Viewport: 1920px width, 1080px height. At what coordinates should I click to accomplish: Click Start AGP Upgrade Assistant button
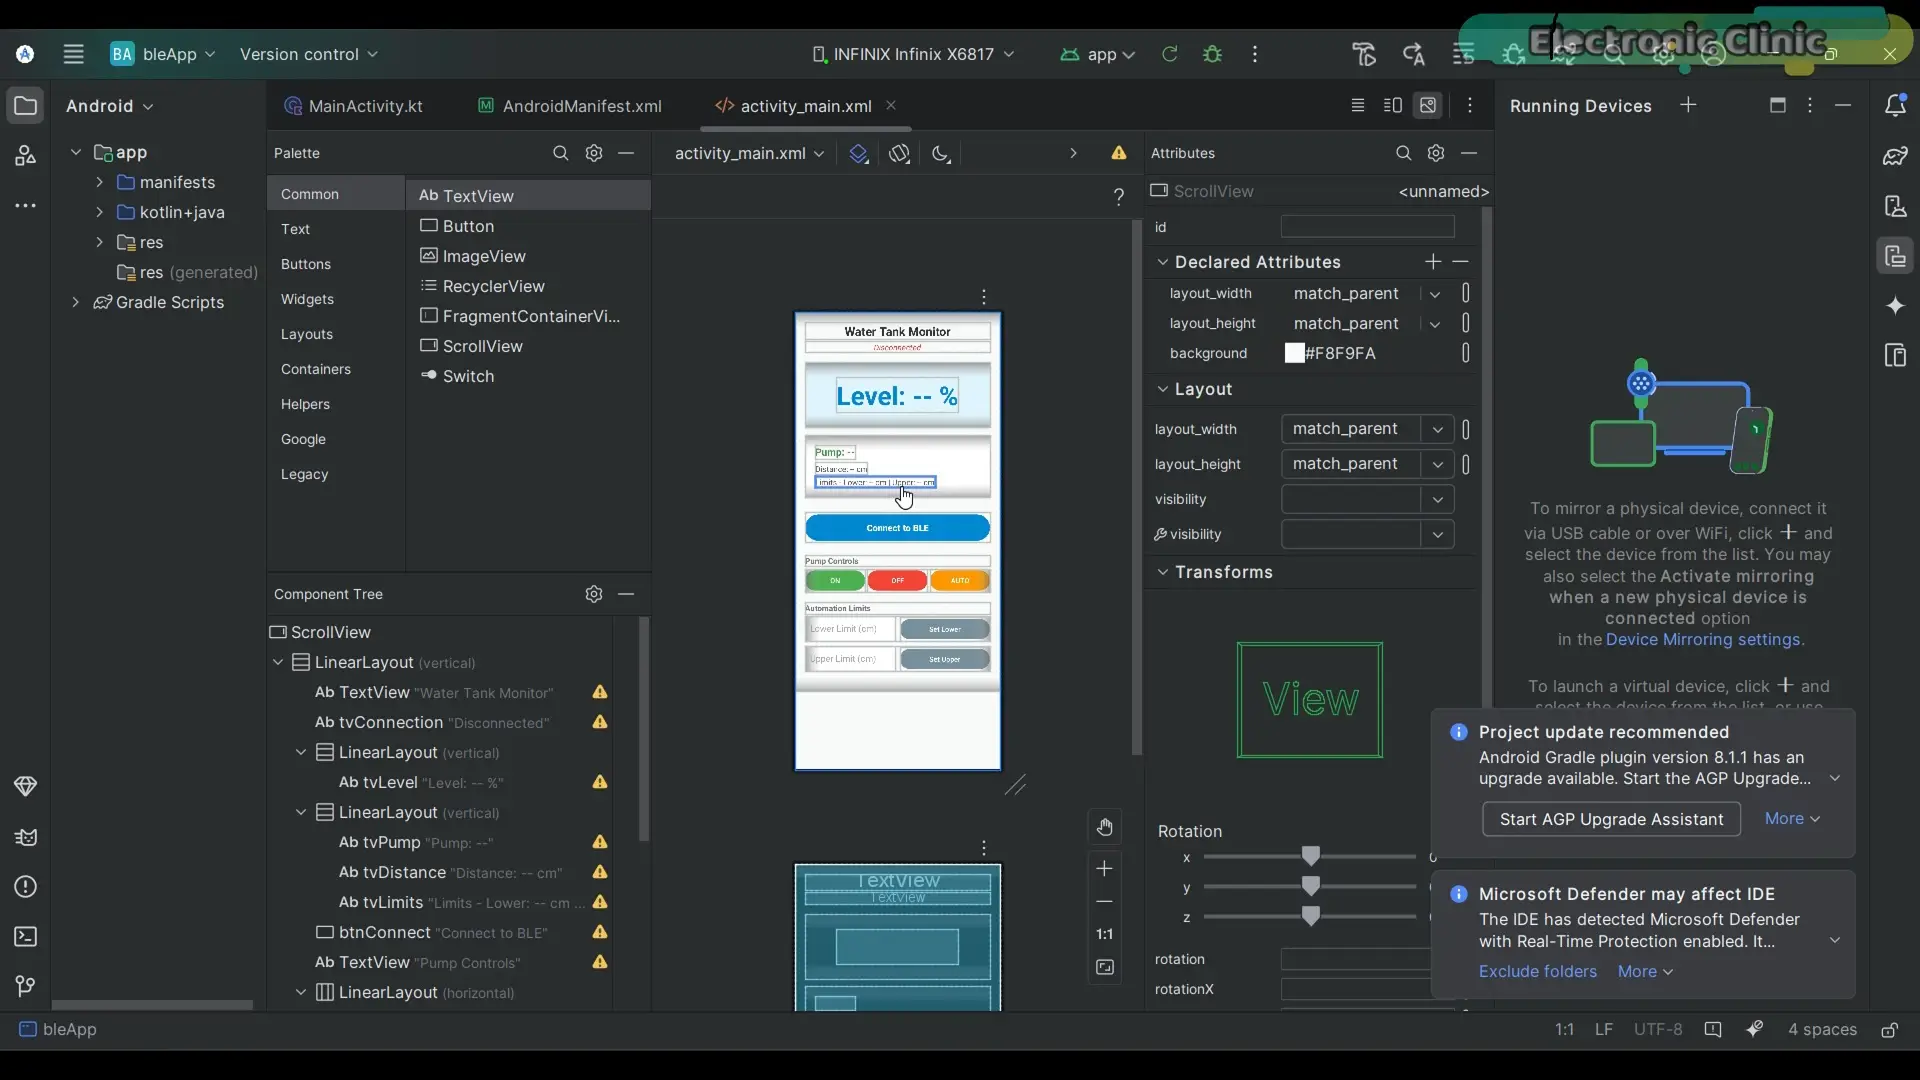tap(1611, 819)
